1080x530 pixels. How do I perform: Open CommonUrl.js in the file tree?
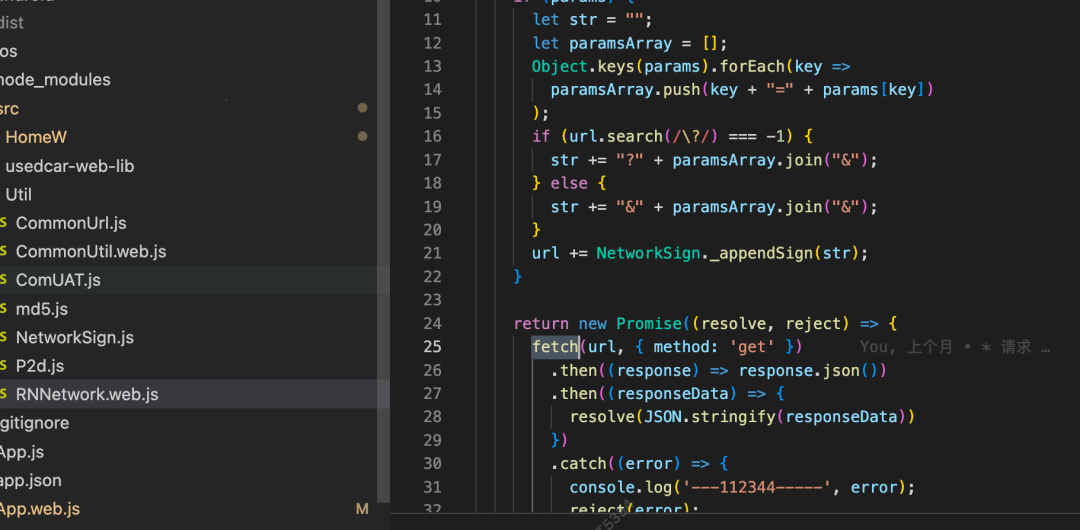point(71,223)
